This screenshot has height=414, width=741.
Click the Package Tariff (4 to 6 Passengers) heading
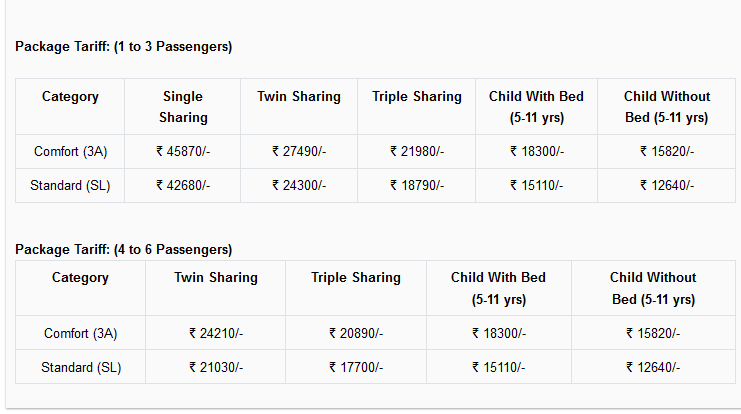[x=123, y=249]
